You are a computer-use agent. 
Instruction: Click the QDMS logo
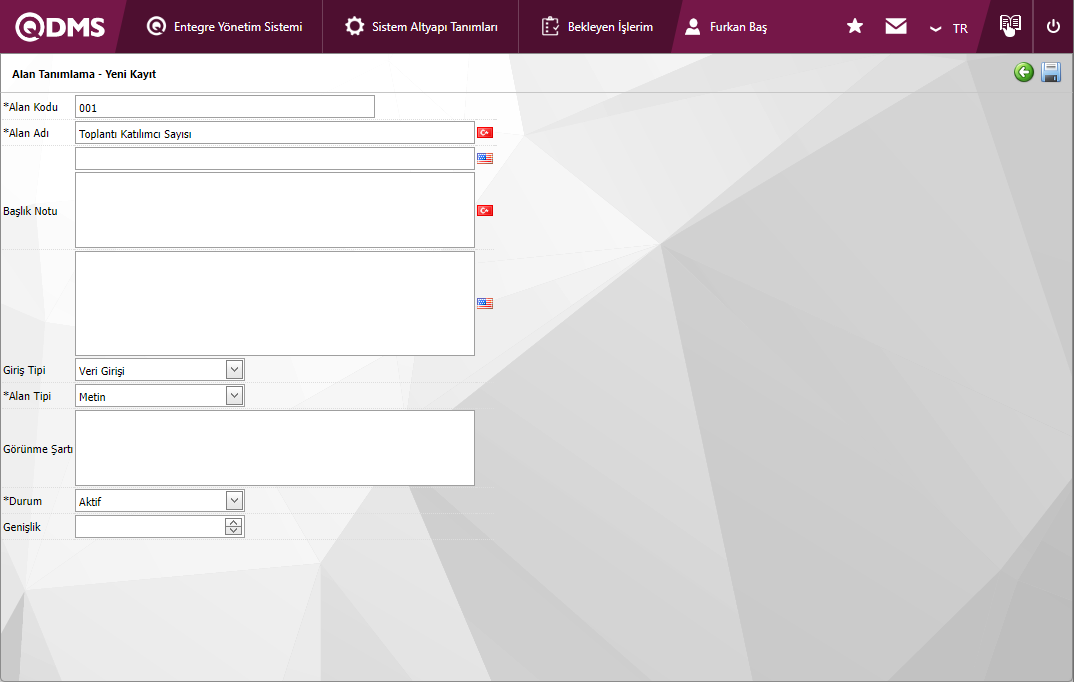point(60,27)
